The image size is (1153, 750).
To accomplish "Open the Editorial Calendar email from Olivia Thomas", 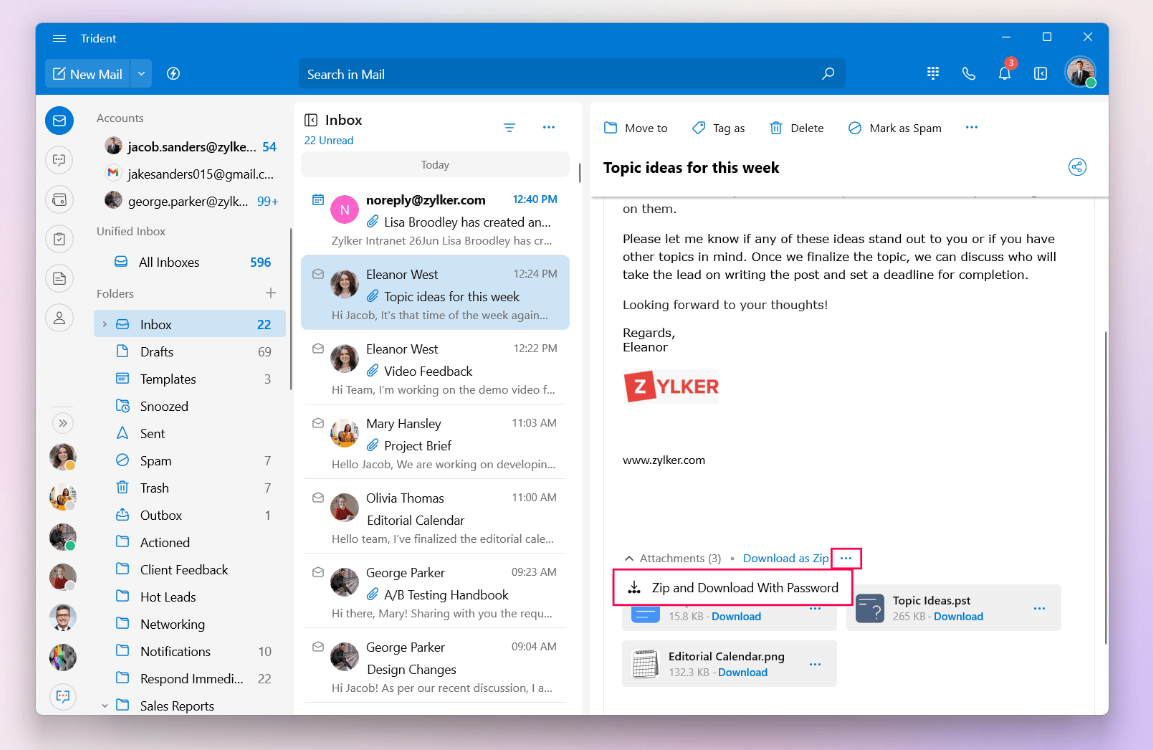I will tap(435, 518).
